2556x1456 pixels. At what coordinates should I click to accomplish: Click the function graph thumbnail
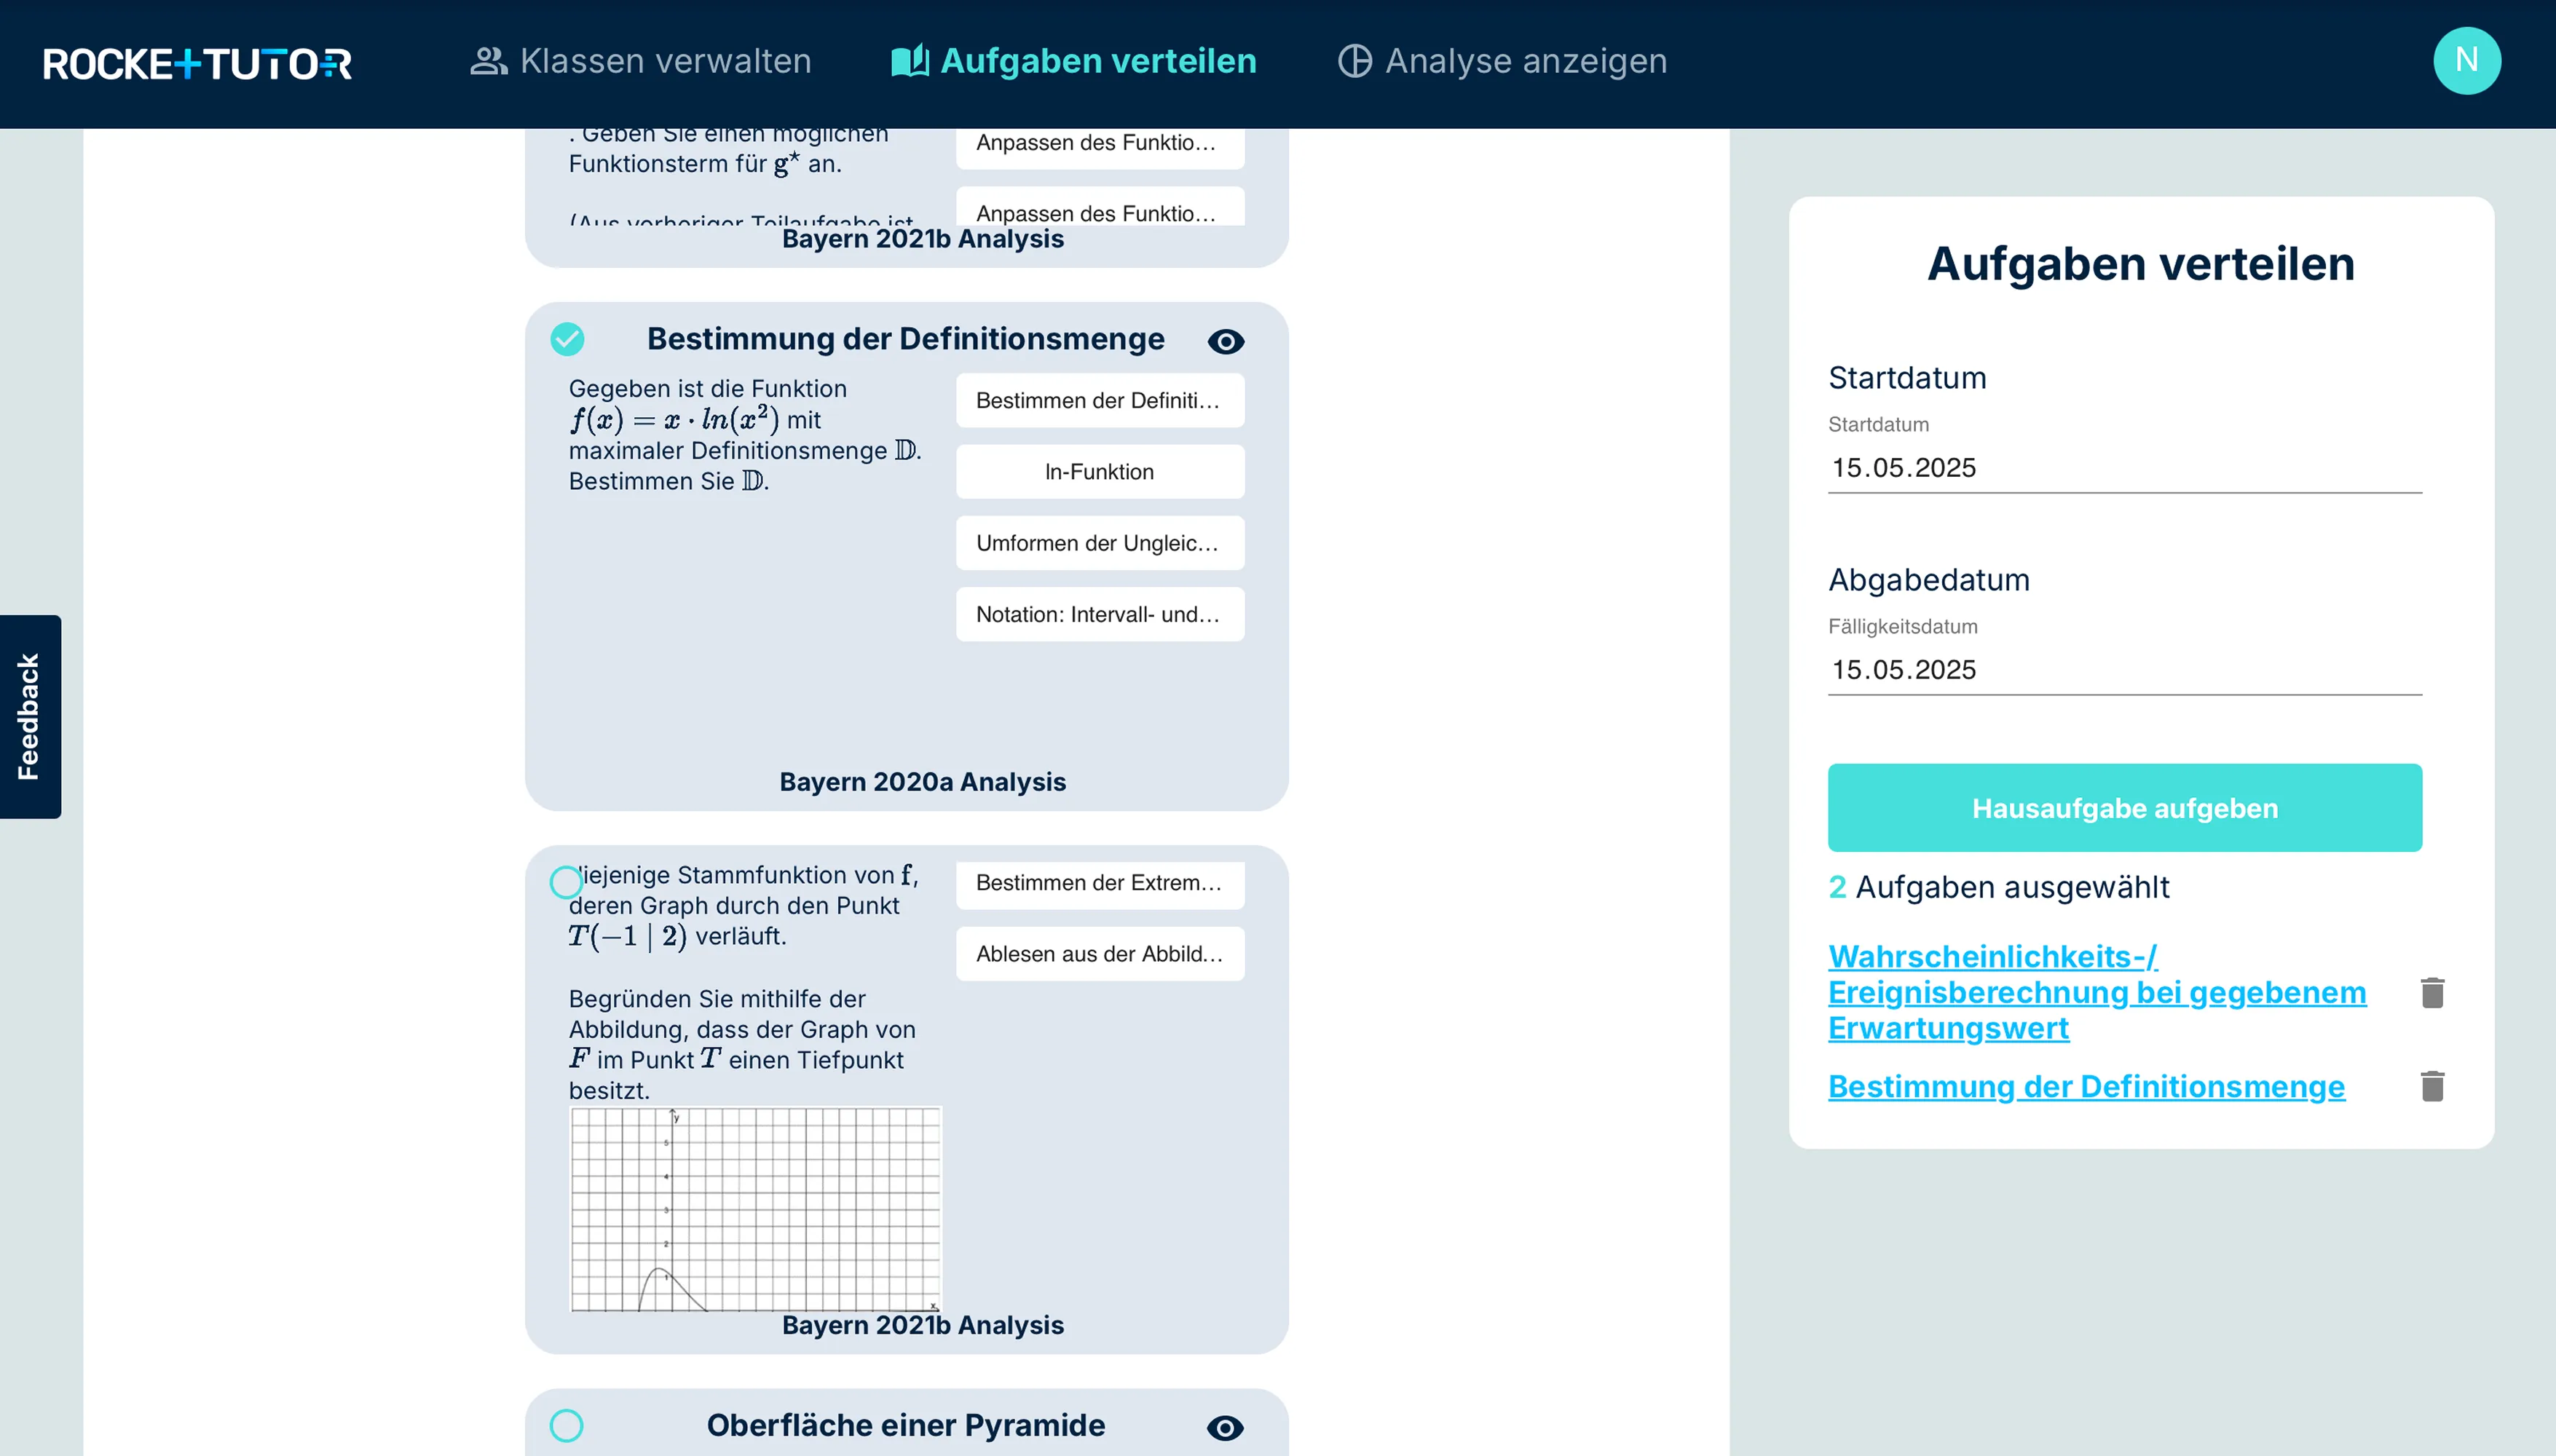click(755, 1209)
